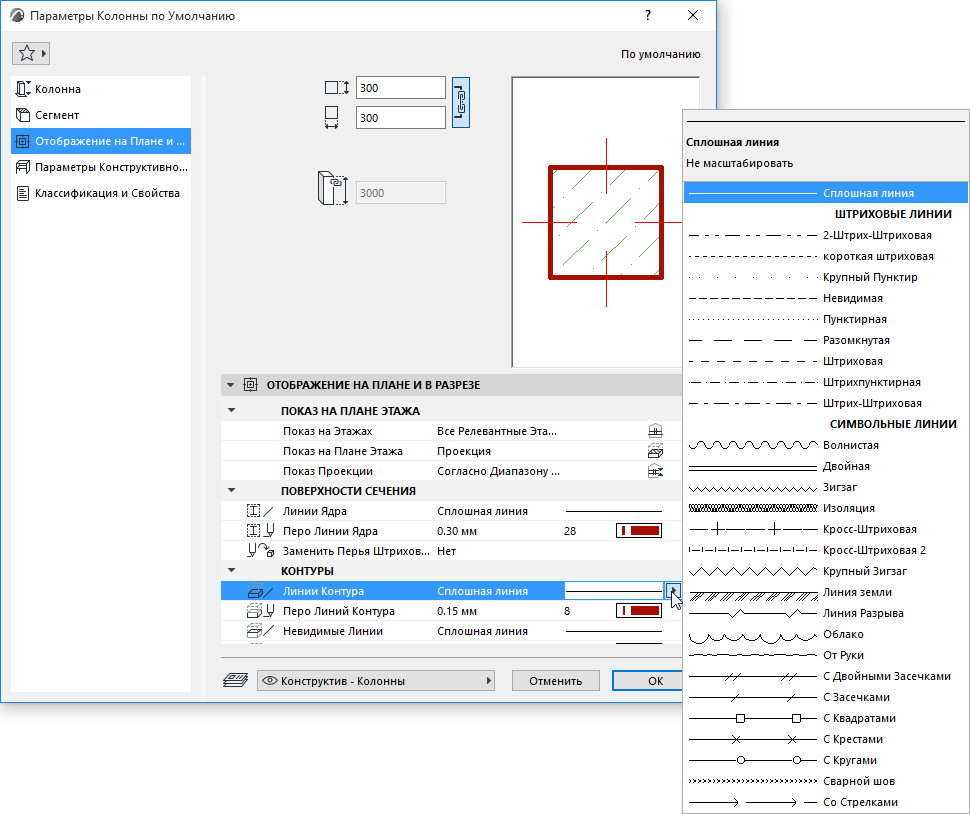Image resolution: width=970 pixels, height=814 pixels.
Task: Click the Отменить button
Action: click(556, 680)
